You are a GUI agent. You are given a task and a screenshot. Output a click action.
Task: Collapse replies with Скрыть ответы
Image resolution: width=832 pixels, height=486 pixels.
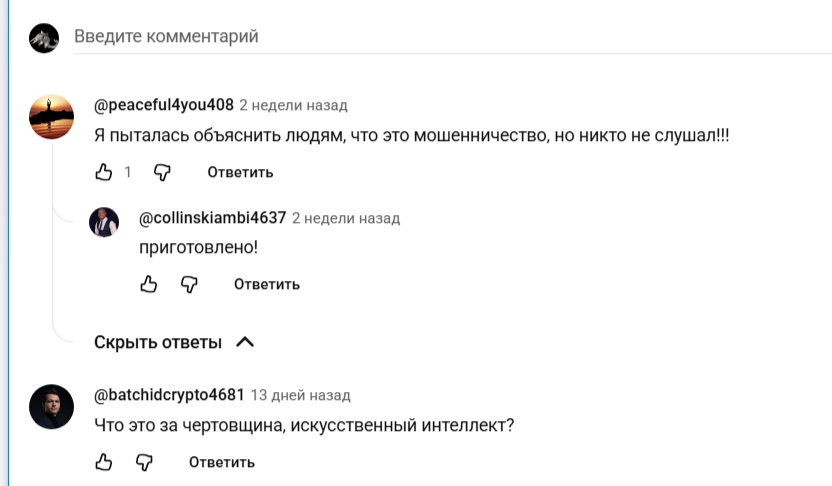click(x=174, y=342)
